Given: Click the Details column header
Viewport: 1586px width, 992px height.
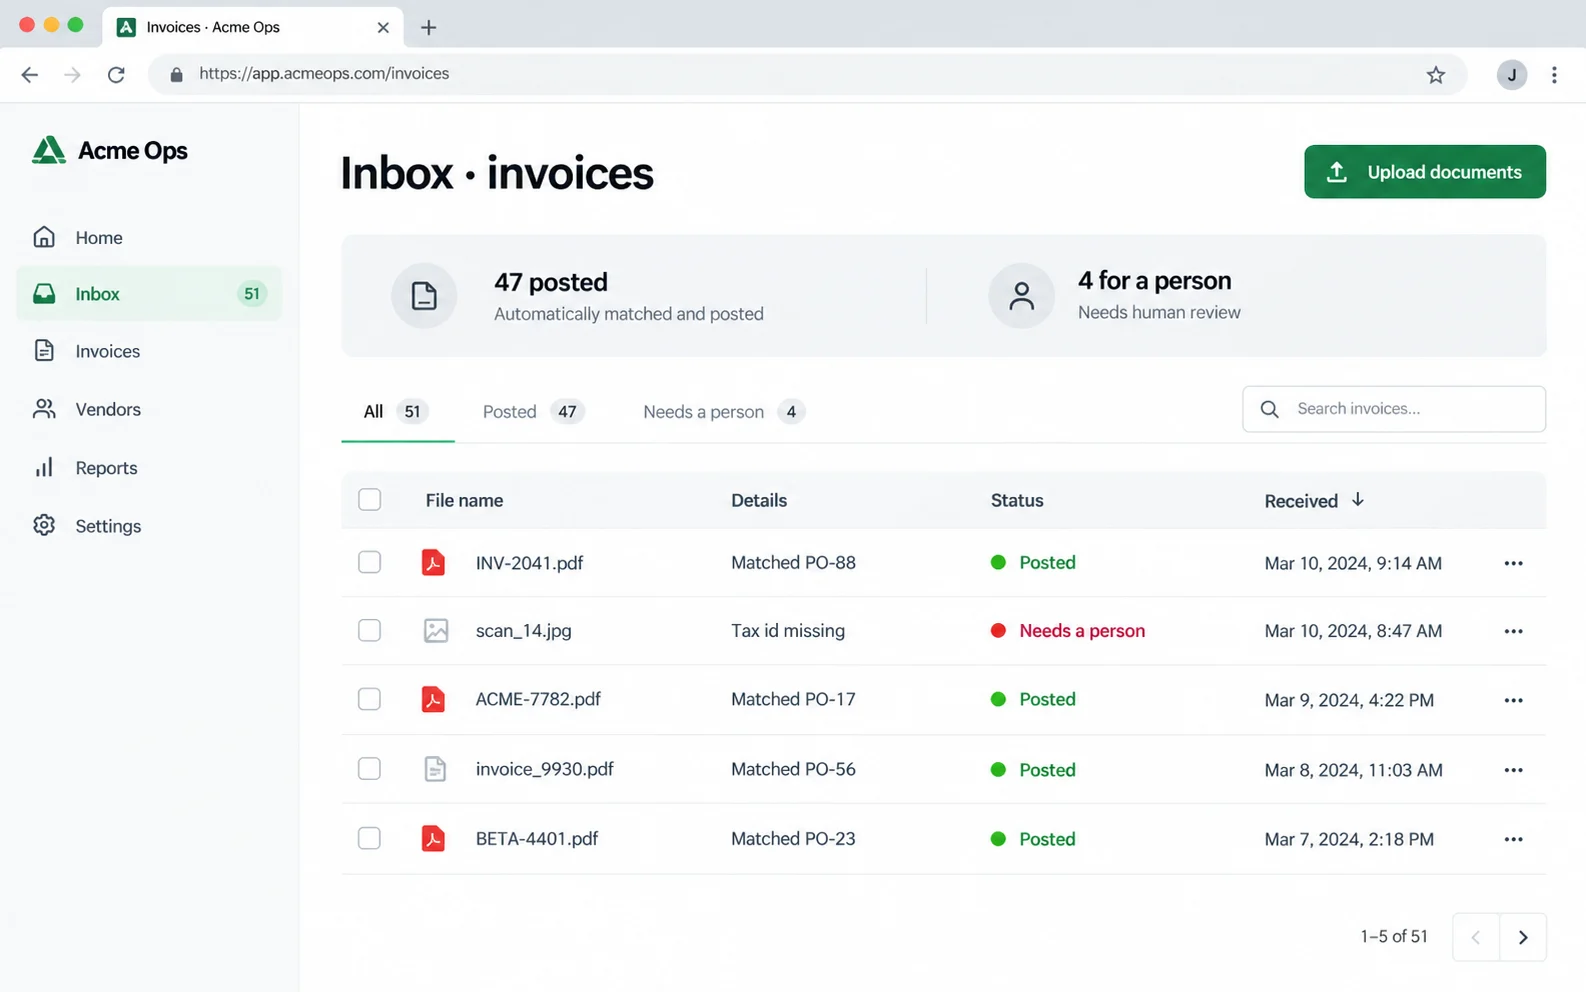Looking at the screenshot, I should [759, 500].
